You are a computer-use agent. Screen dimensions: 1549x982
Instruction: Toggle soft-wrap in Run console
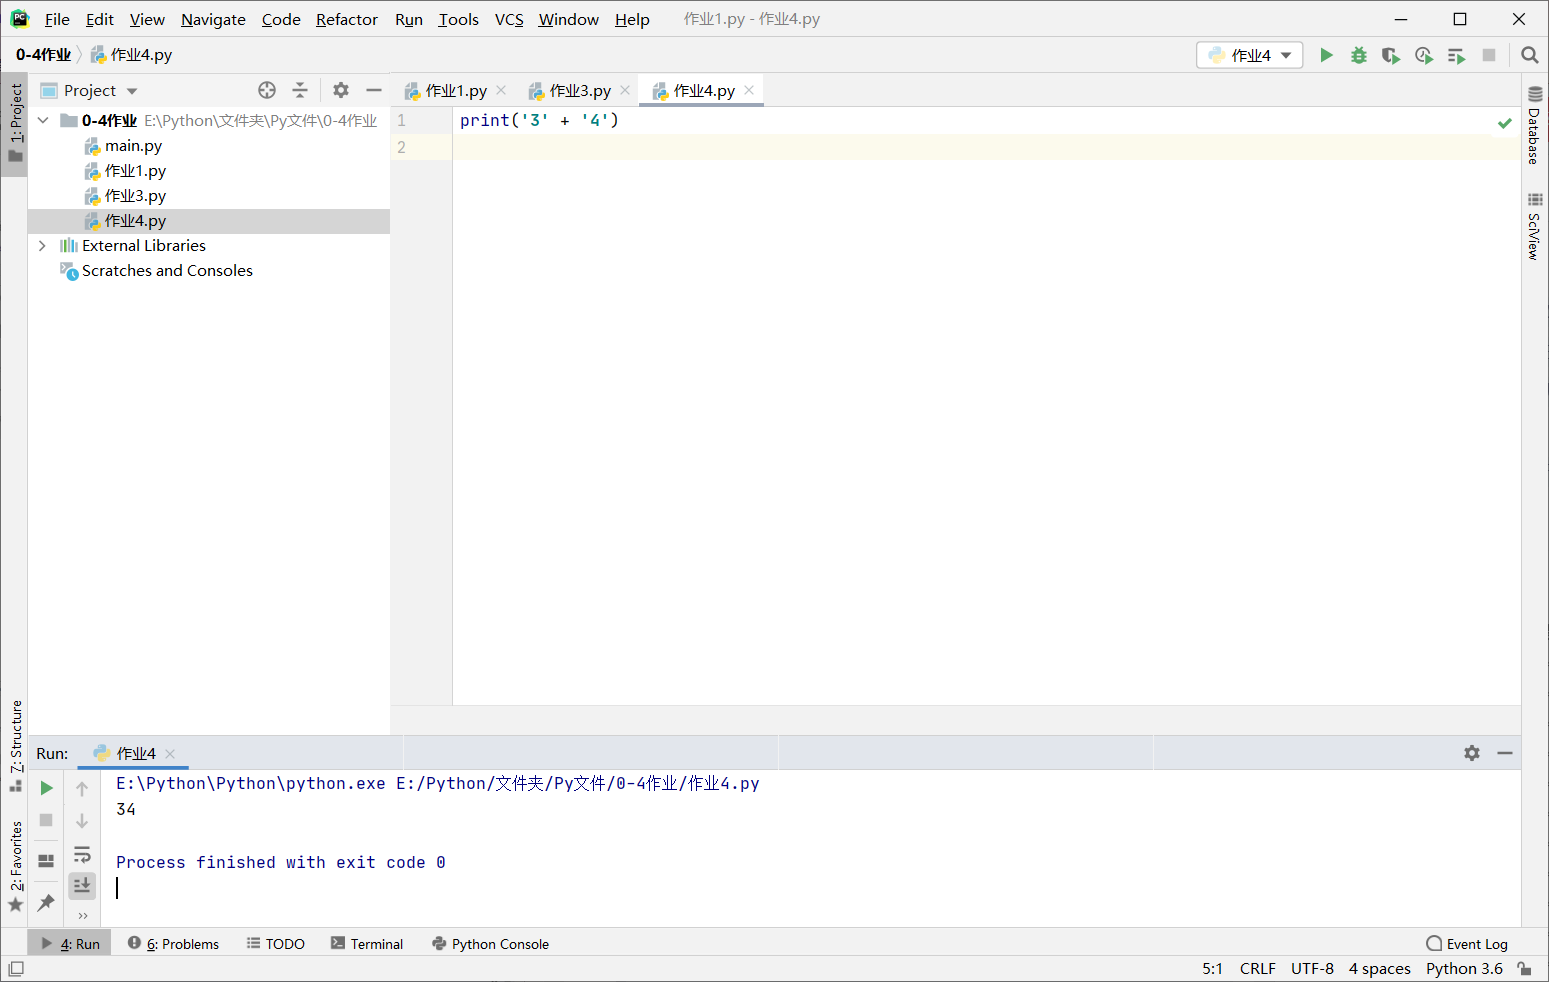82,854
